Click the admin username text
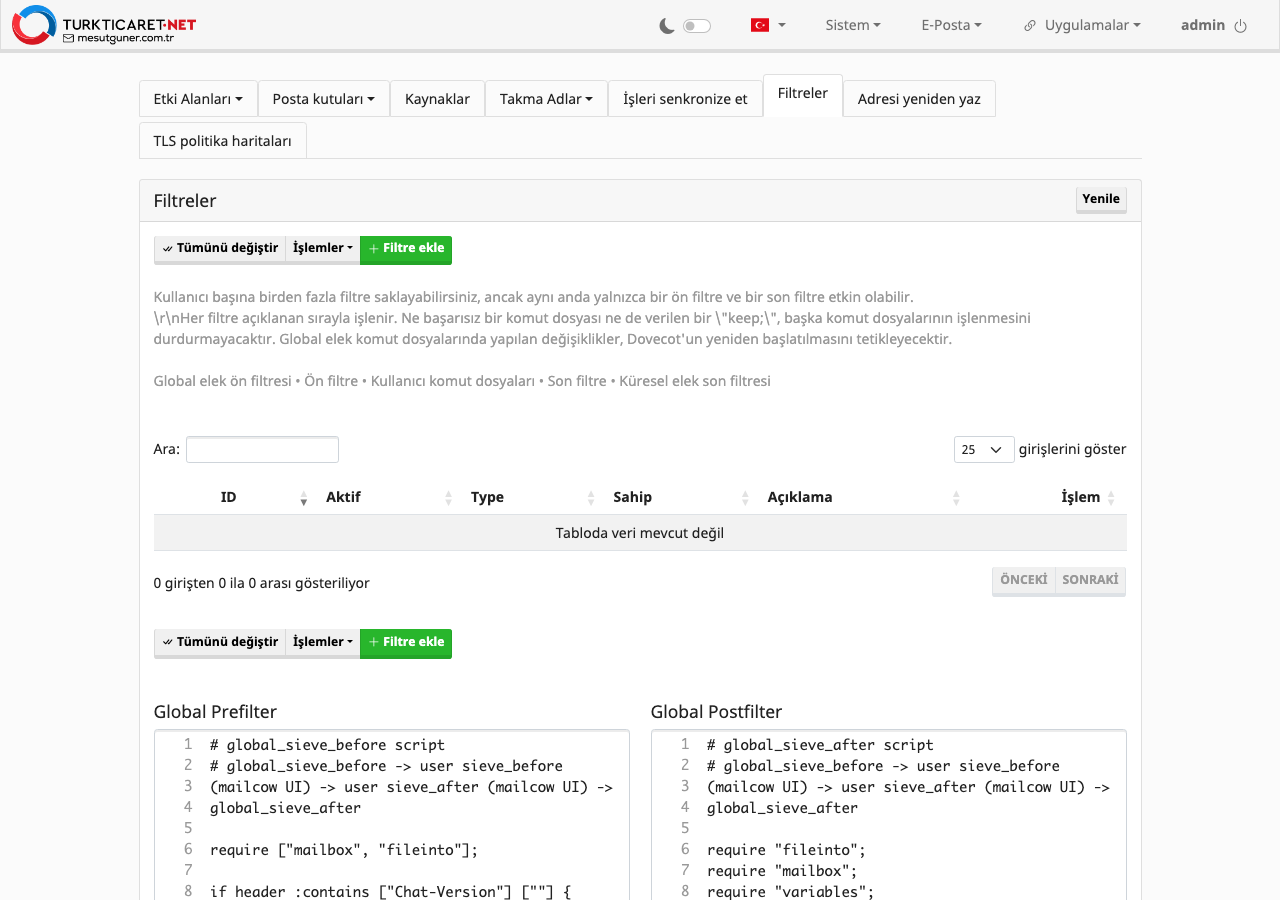This screenshot has height=900, width=1280. (x=1203, y=25)
